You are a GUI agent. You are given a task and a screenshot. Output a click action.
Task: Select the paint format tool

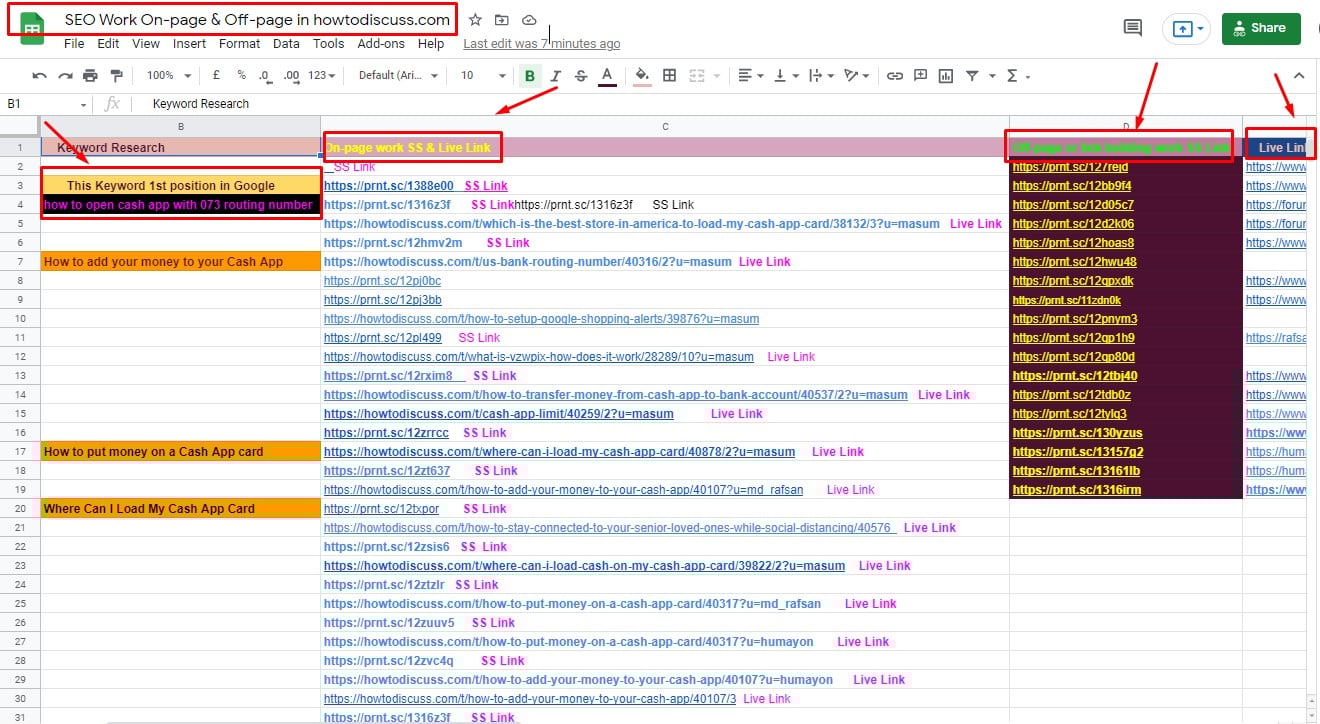pyautogui.click(x=115, y=75)
